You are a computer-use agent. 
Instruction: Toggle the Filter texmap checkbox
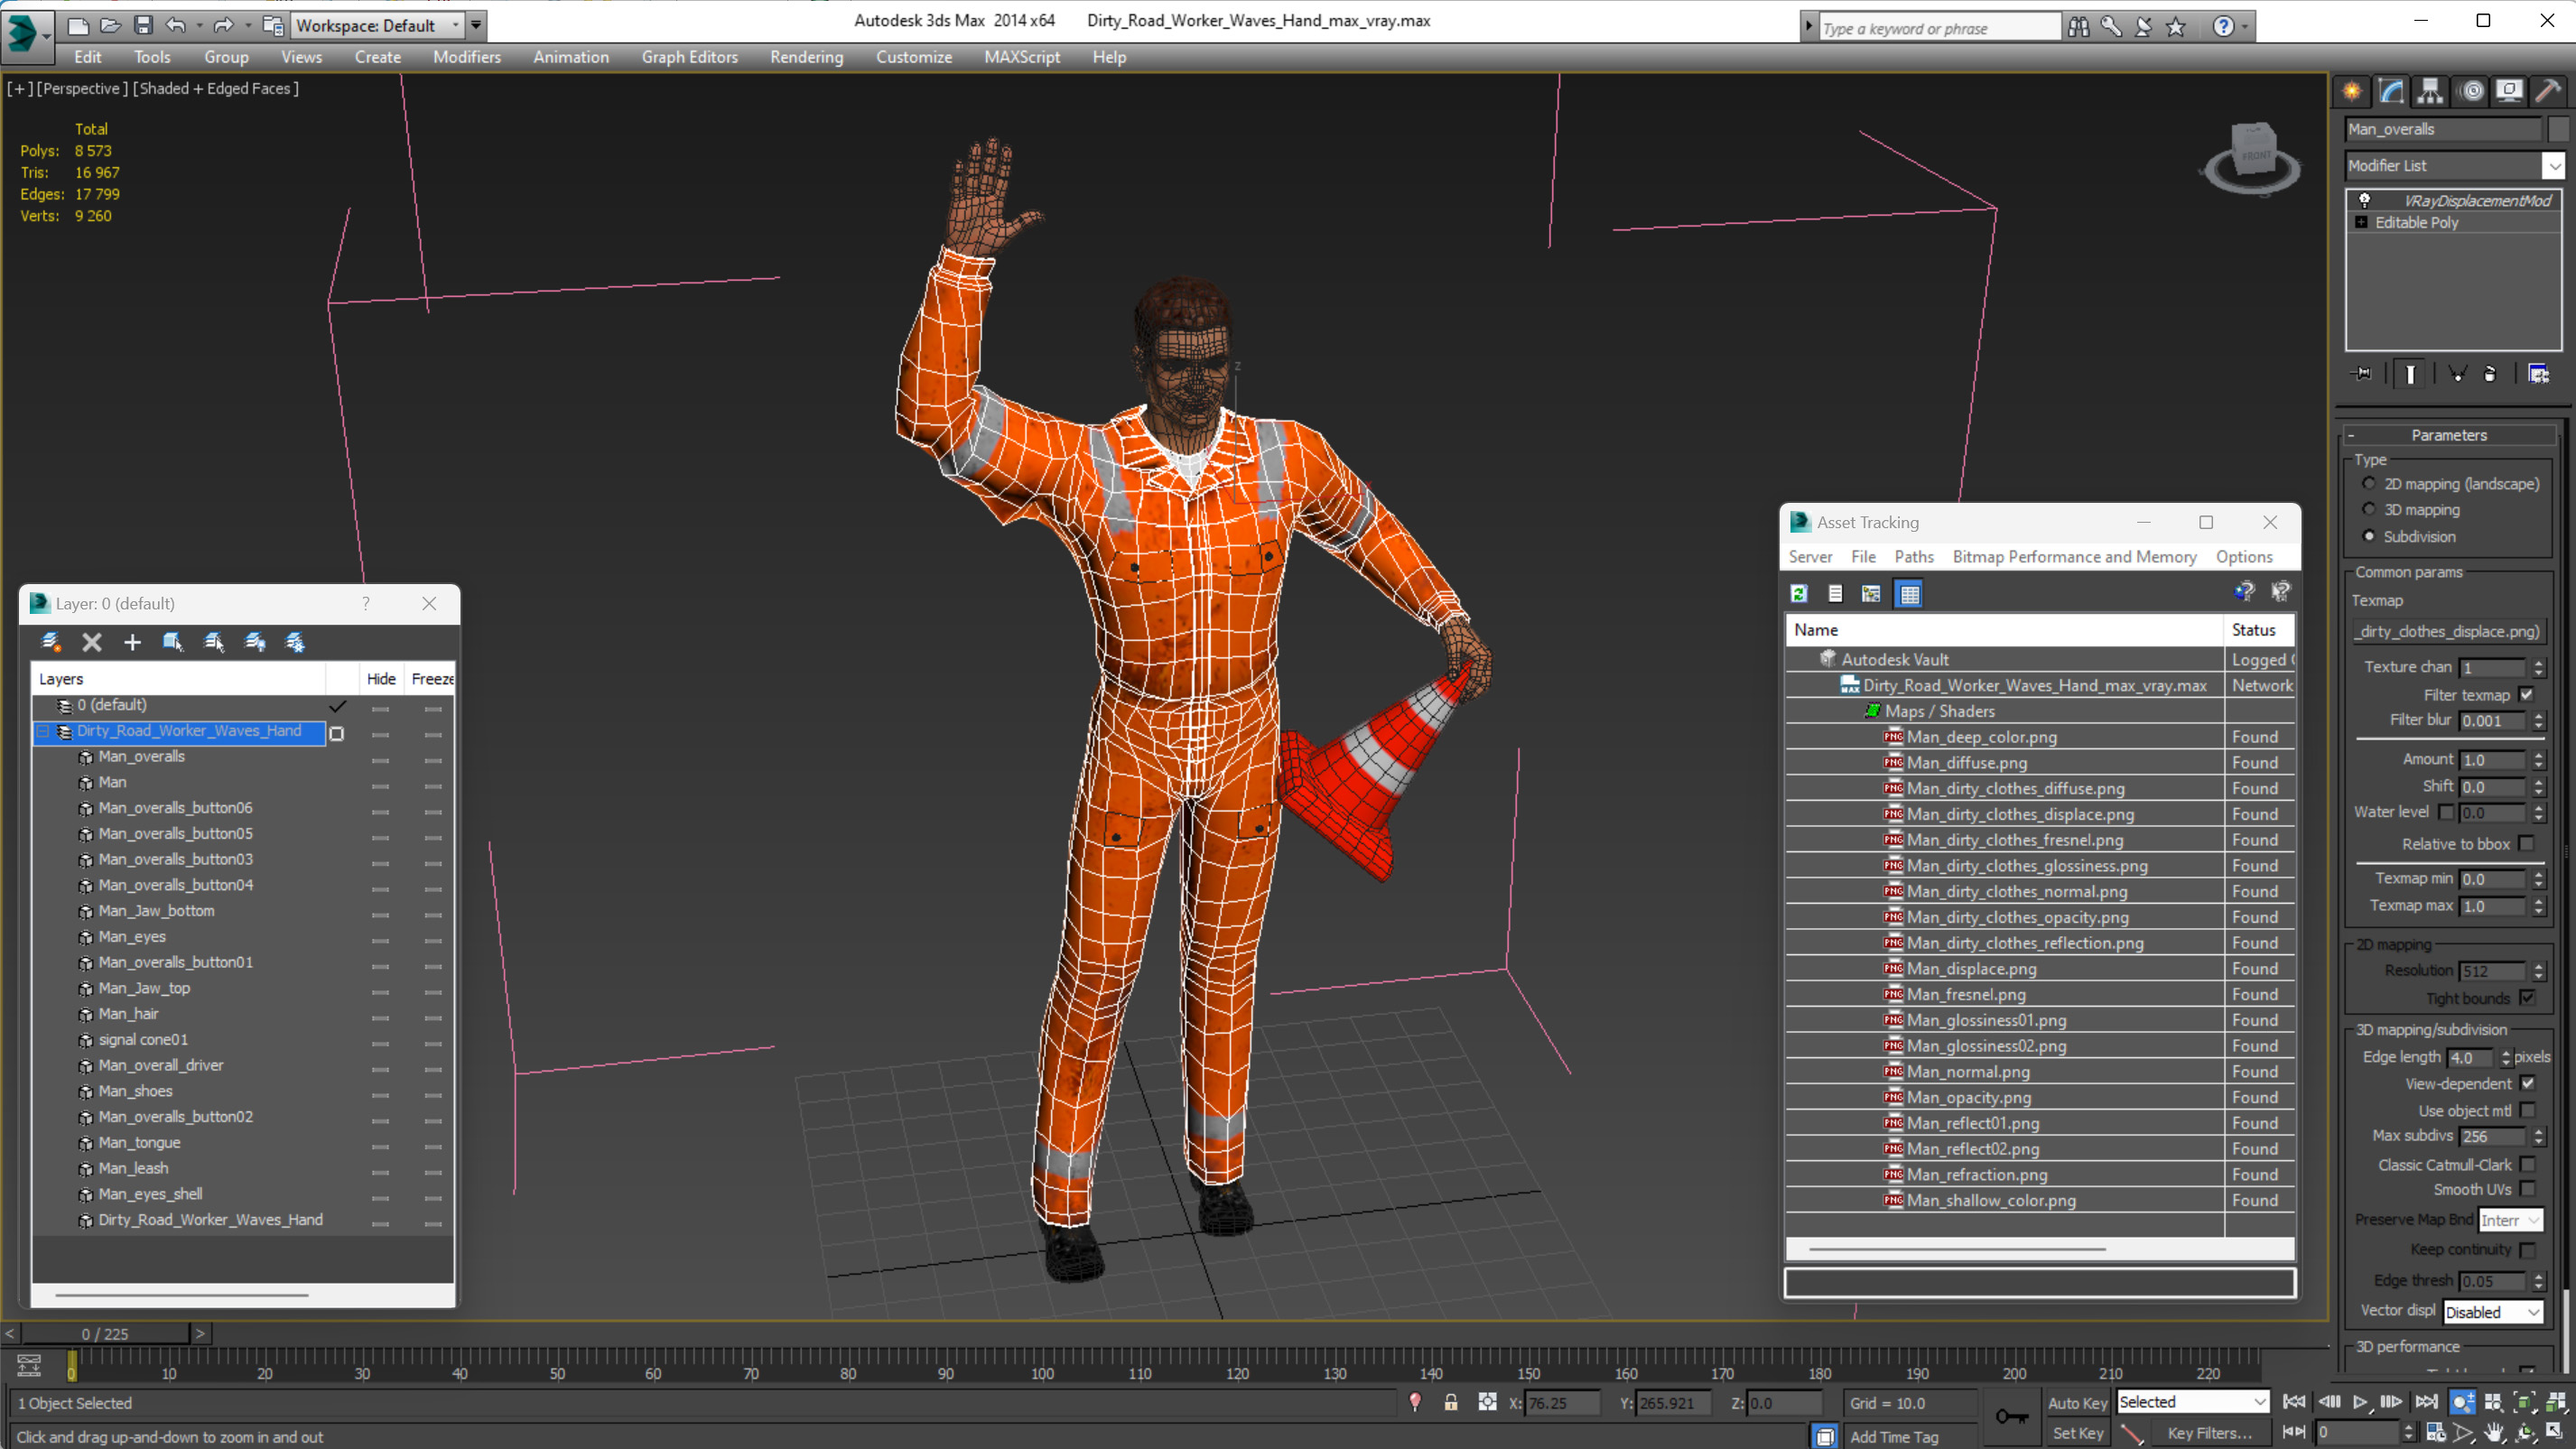[x=2527, y=695]
